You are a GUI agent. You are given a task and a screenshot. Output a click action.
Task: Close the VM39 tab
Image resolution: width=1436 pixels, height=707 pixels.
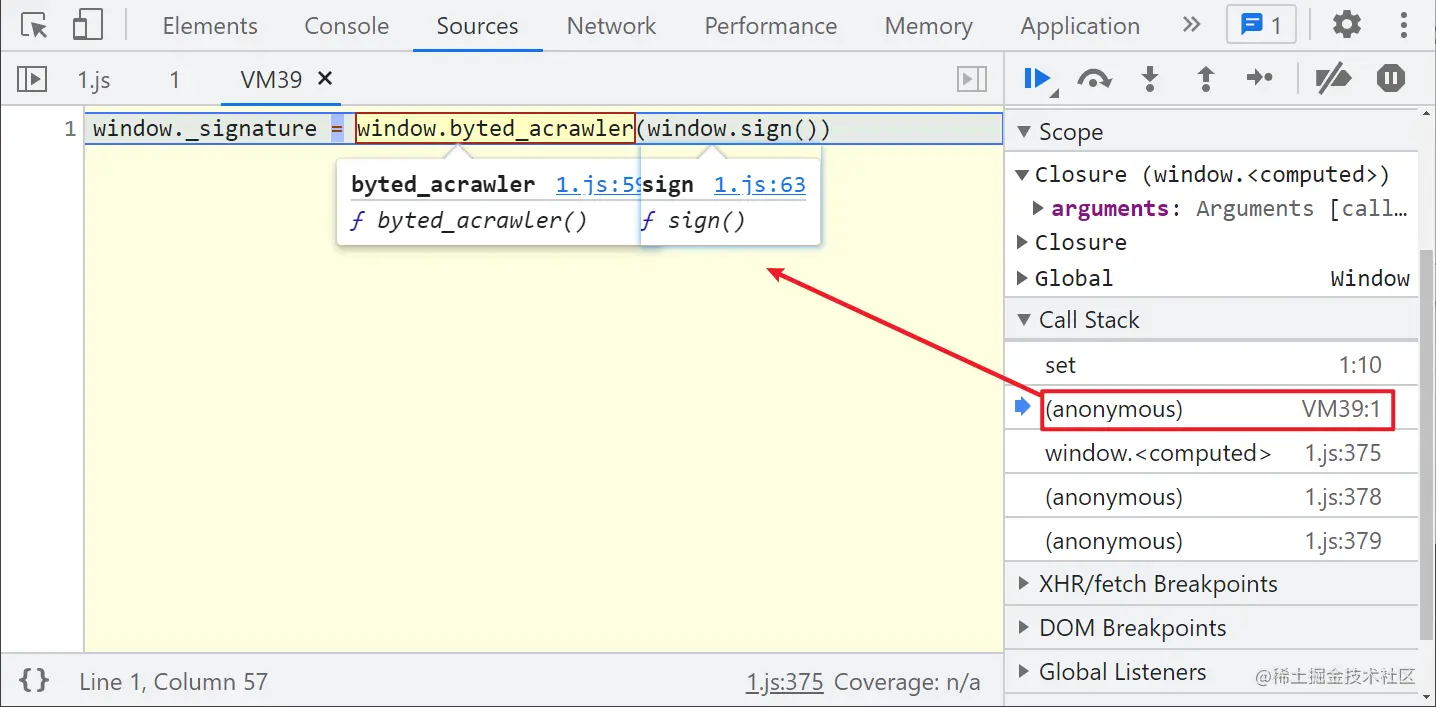325,78
